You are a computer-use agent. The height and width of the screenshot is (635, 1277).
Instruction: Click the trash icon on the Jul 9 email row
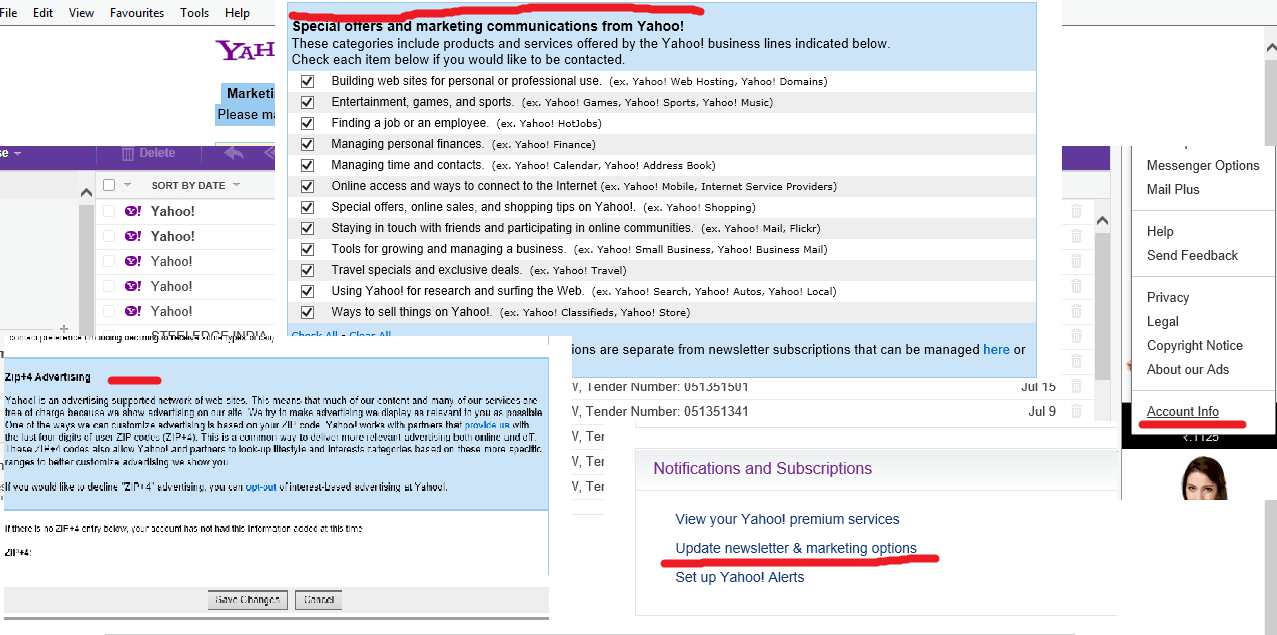(1076, 411)
